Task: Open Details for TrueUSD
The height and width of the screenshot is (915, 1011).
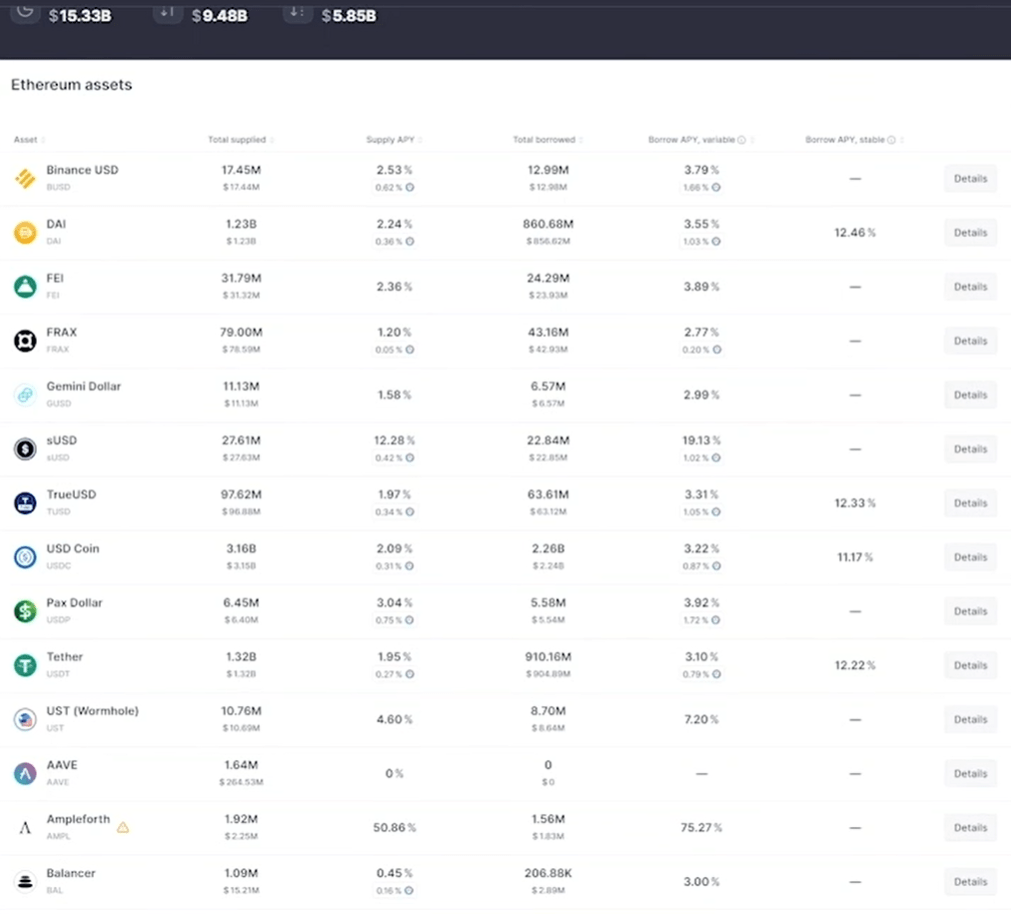Action: tap(970, 503)
